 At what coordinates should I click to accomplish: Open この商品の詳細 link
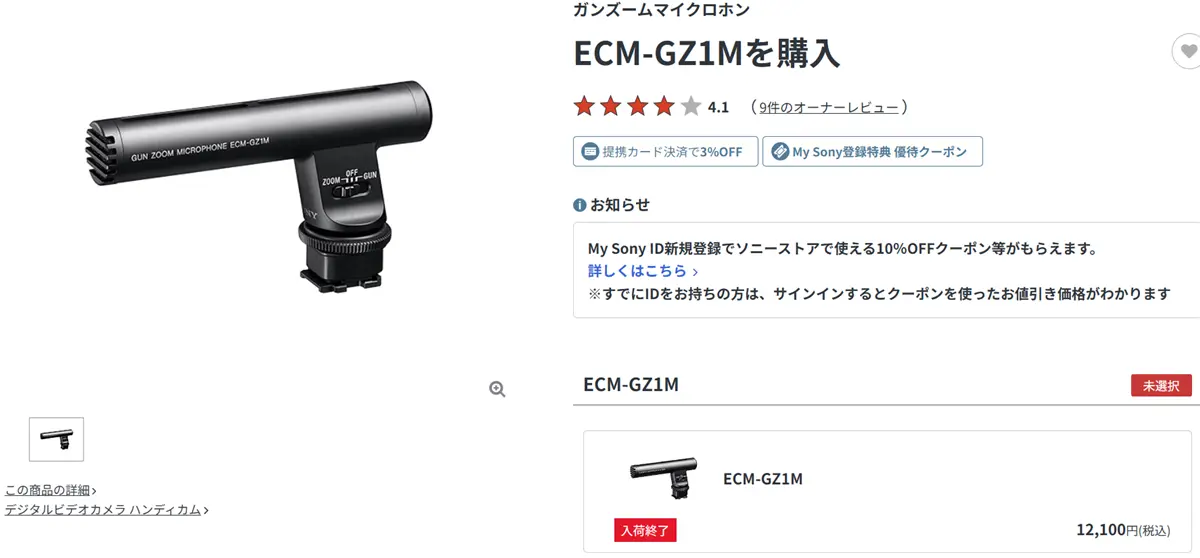pos(48,490)
